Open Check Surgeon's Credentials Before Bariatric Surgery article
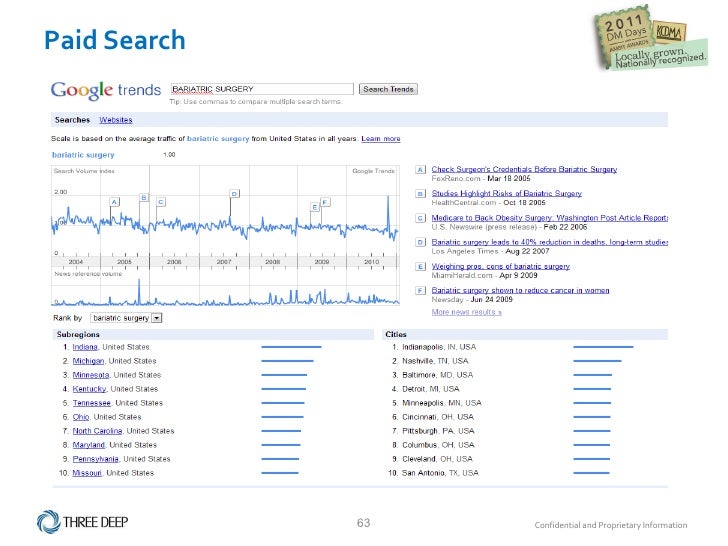 (524, 169)
